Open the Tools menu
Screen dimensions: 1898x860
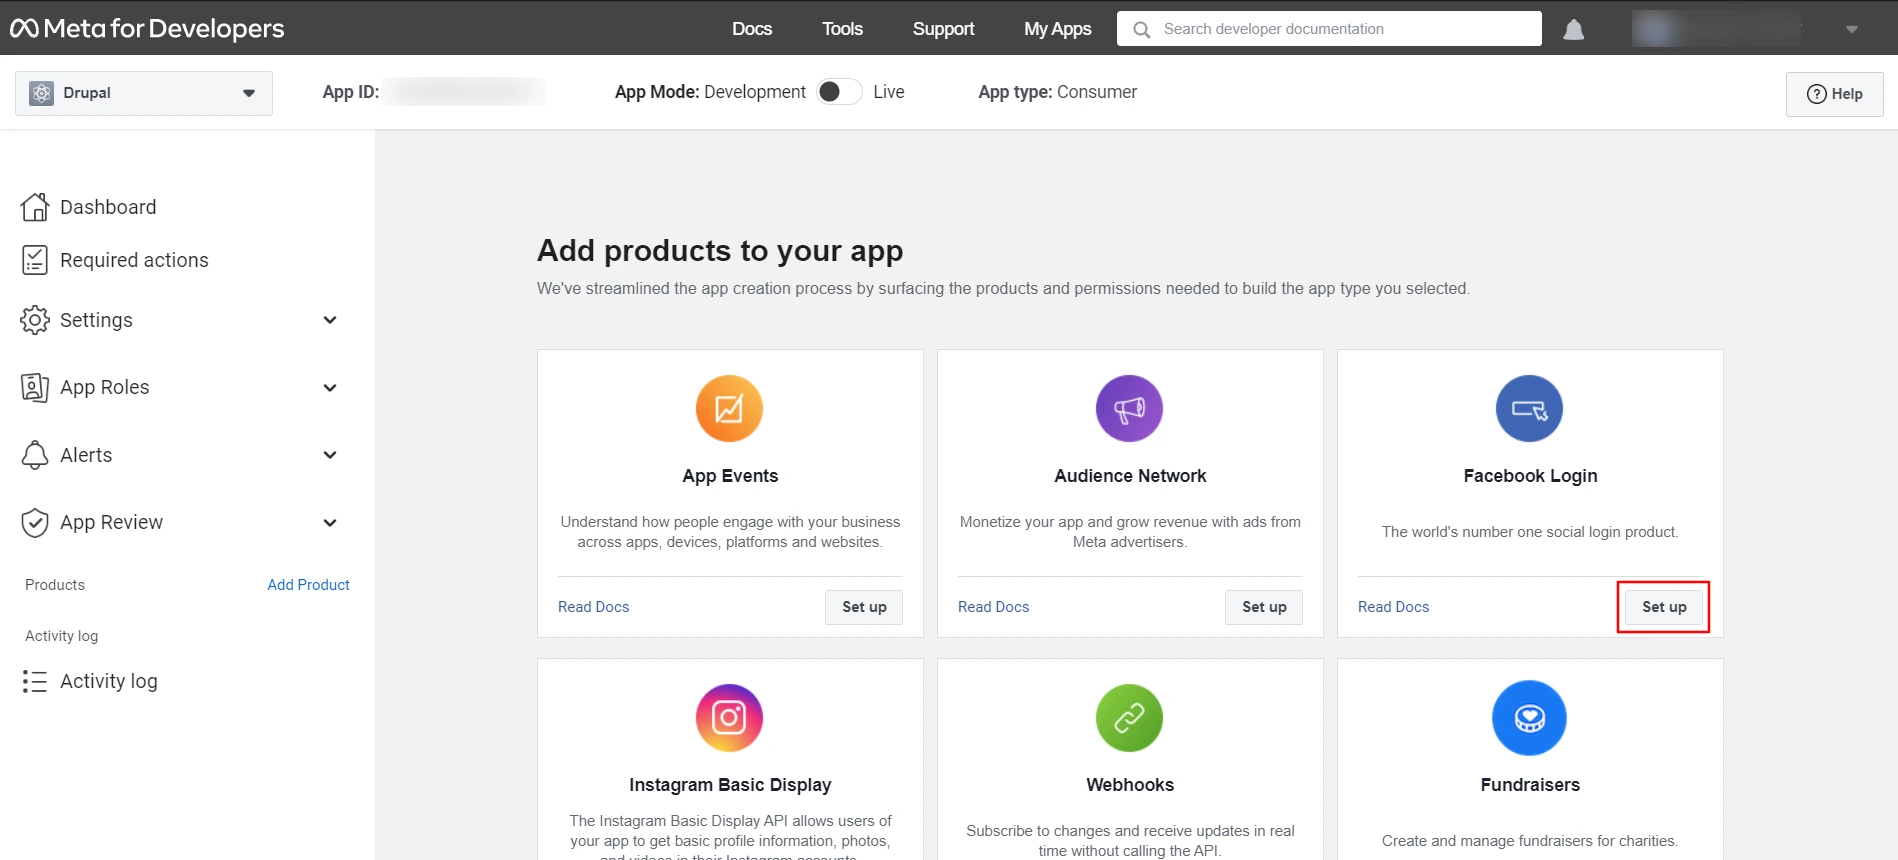(x=842, y=29)
